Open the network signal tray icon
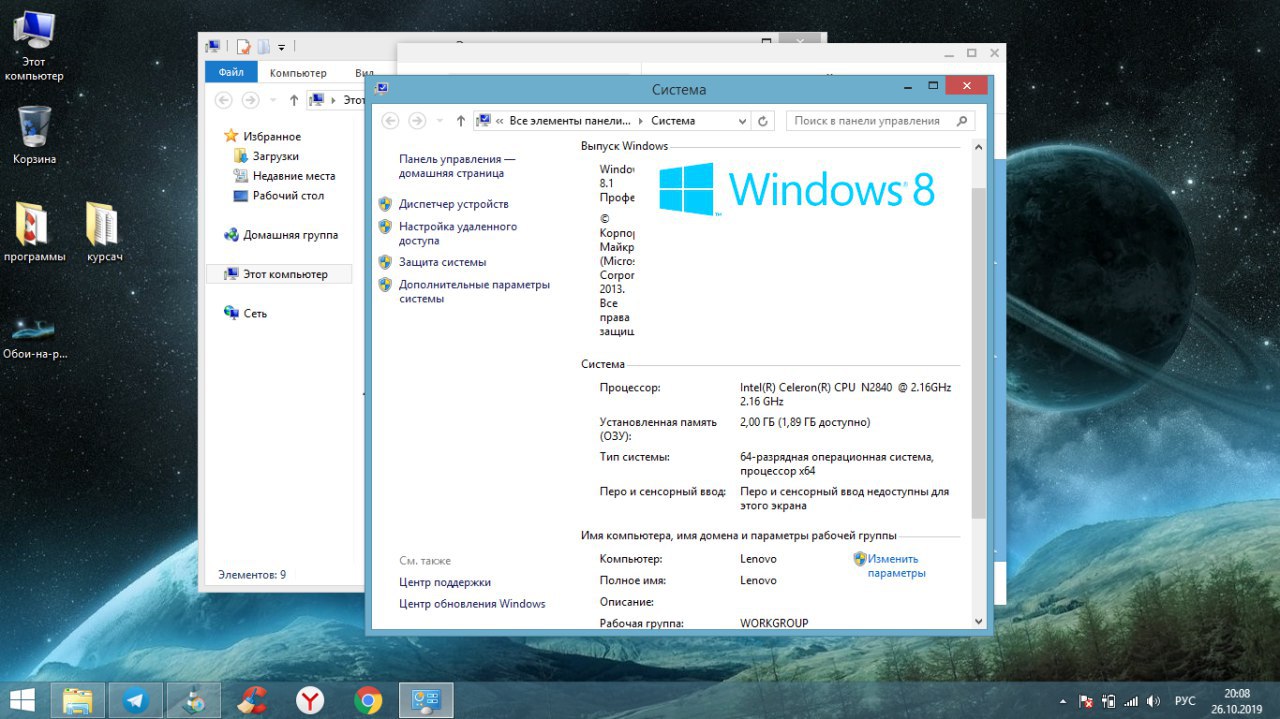Screen dimensions: 1280x719 (1132, 702)
